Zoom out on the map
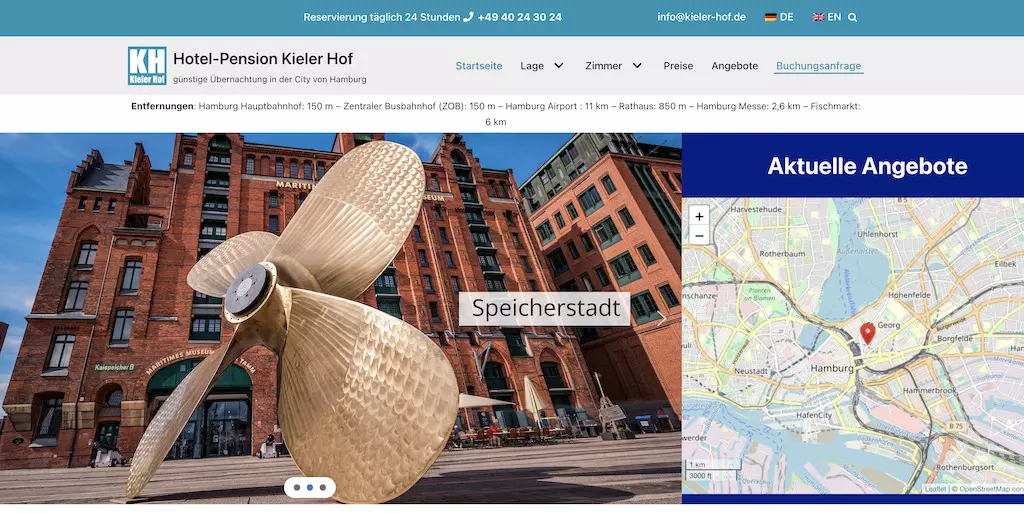 coord(699,235)
